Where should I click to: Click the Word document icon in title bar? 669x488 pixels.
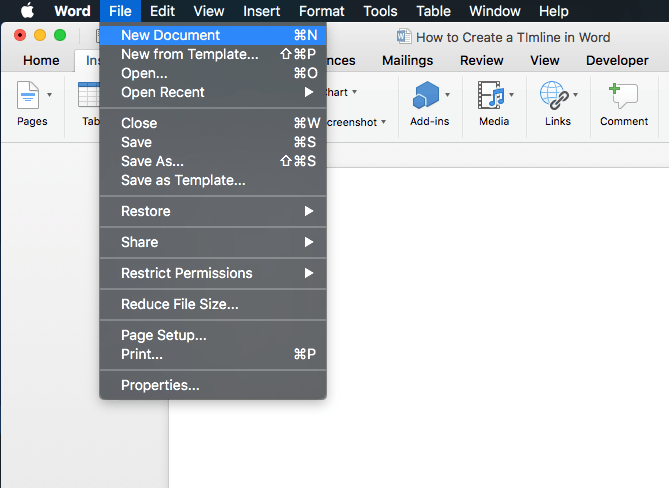tap(404, 37)
